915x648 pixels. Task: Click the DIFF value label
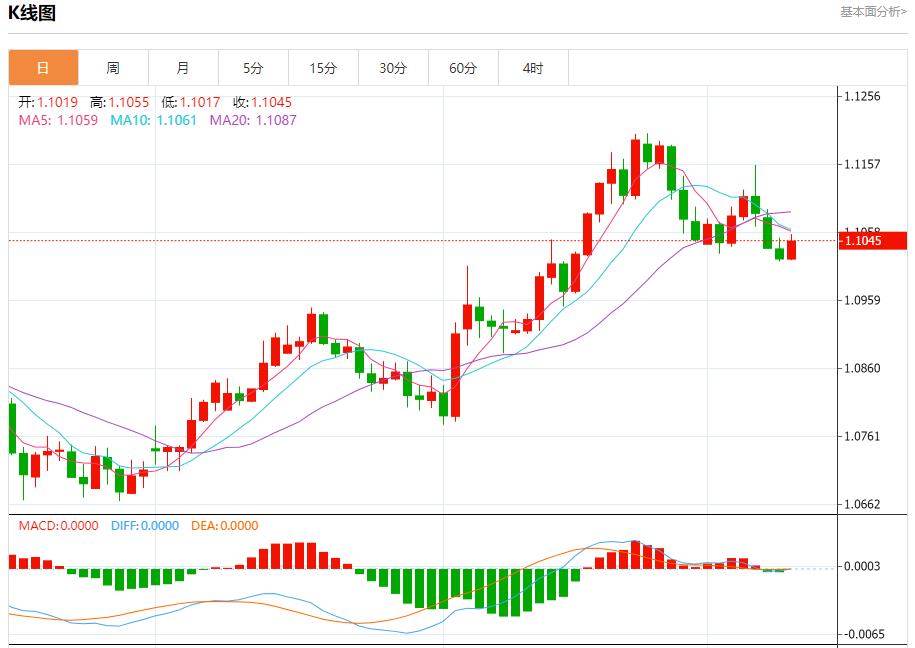pyautogui.click(x=144, y=525)
